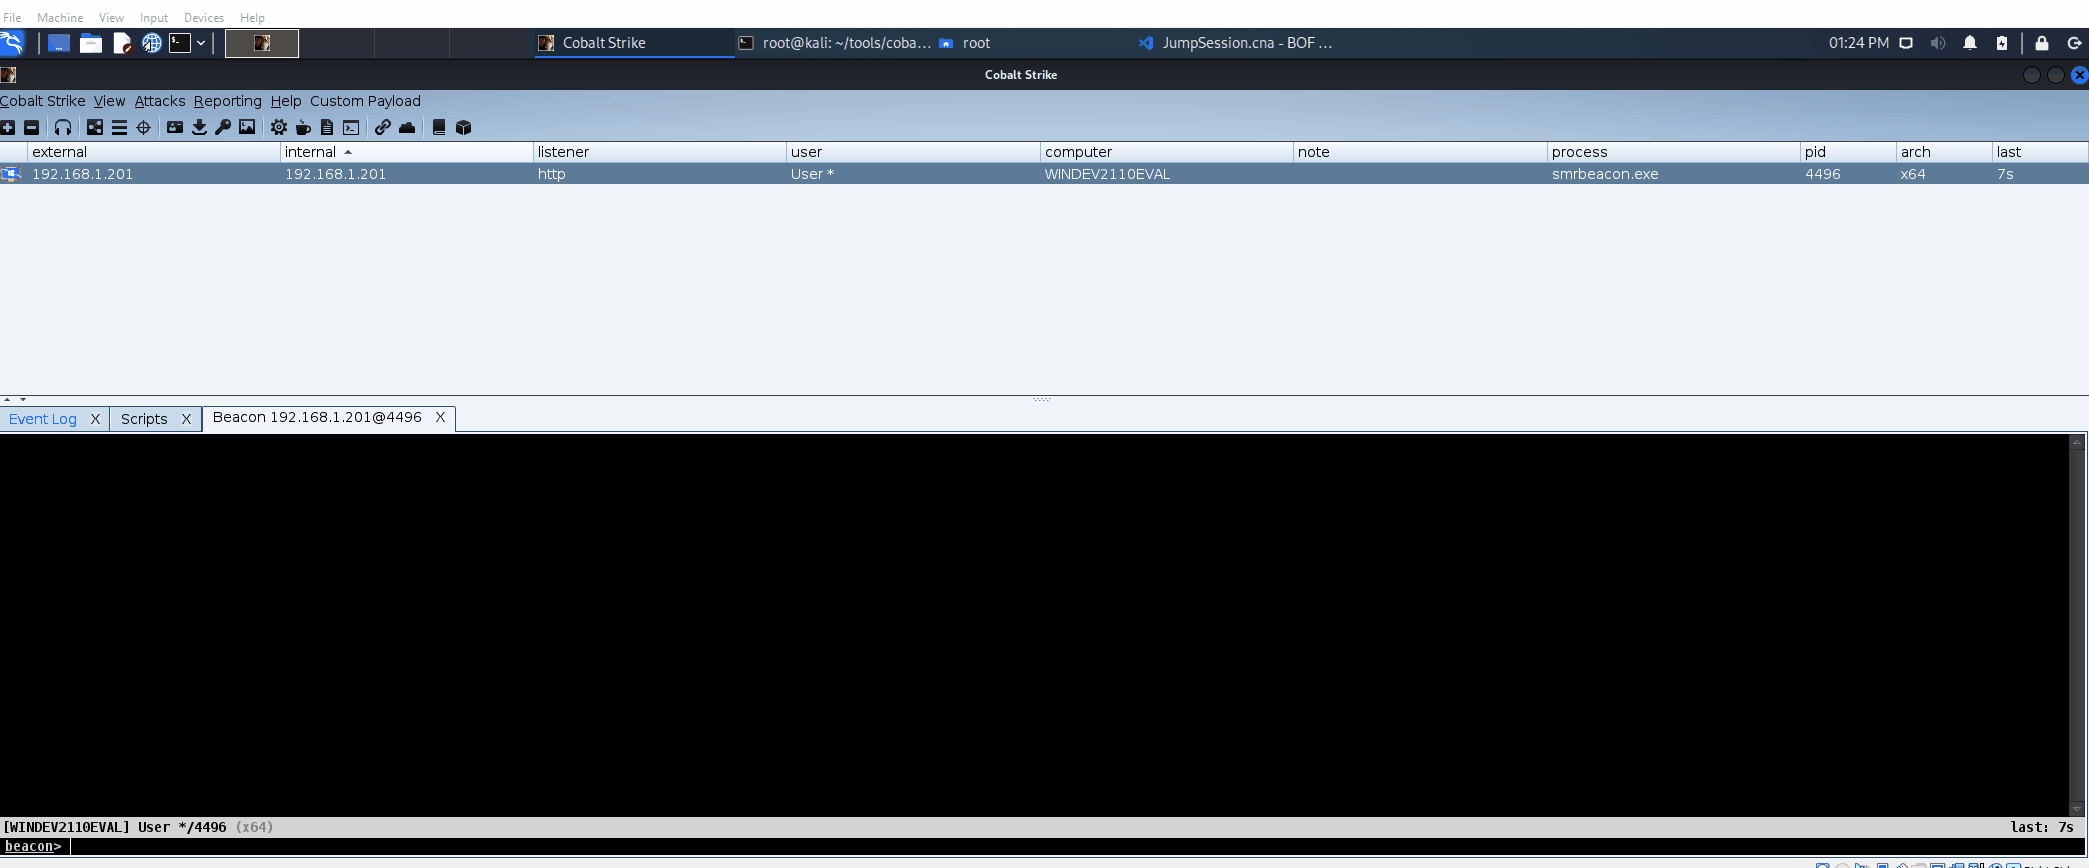Open Keystrokes via the key icon

tap(223, 127)
